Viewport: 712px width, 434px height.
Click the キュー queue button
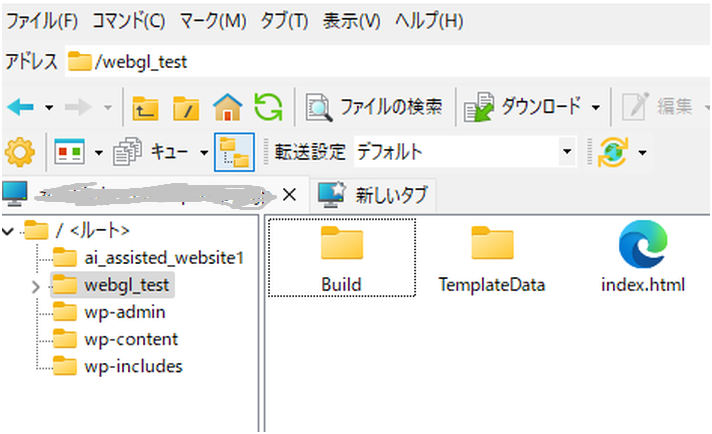pos(150,152)
